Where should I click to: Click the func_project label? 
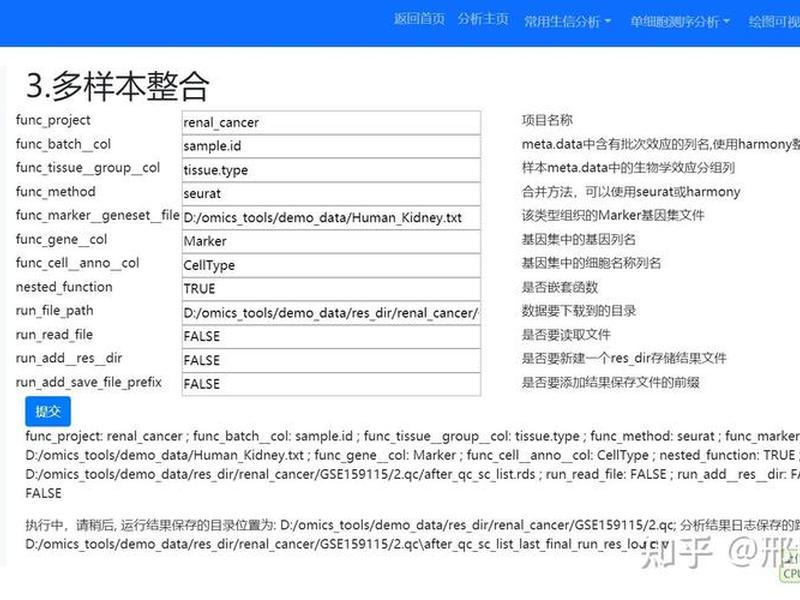coord(53,120)
